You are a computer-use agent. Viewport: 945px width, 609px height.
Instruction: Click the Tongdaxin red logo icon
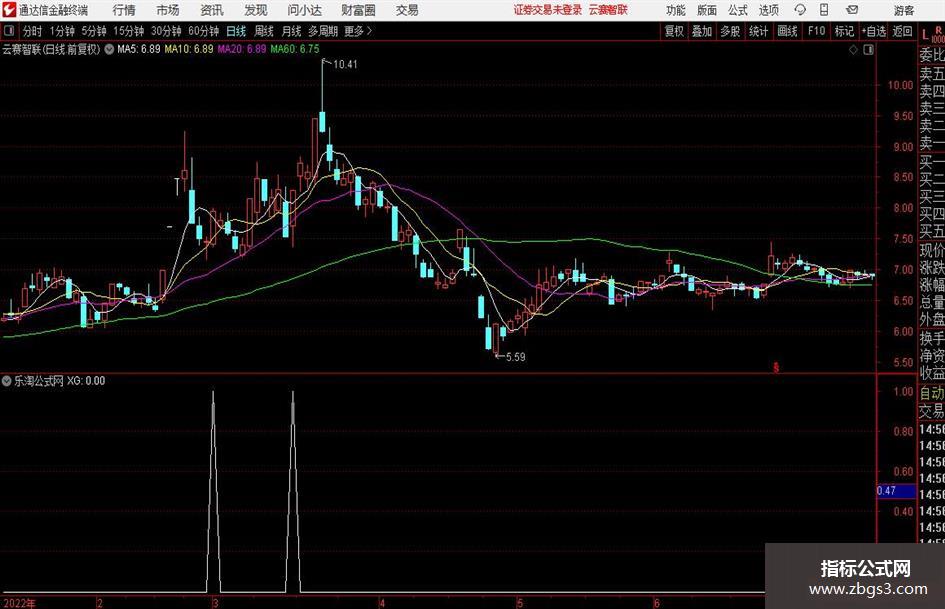[x=9, y=10]
